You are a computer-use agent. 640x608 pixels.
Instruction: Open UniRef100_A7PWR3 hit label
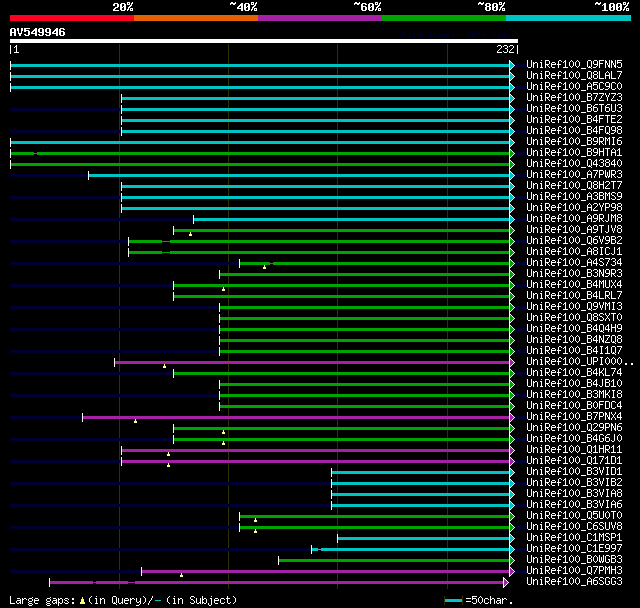pos(574,175)
